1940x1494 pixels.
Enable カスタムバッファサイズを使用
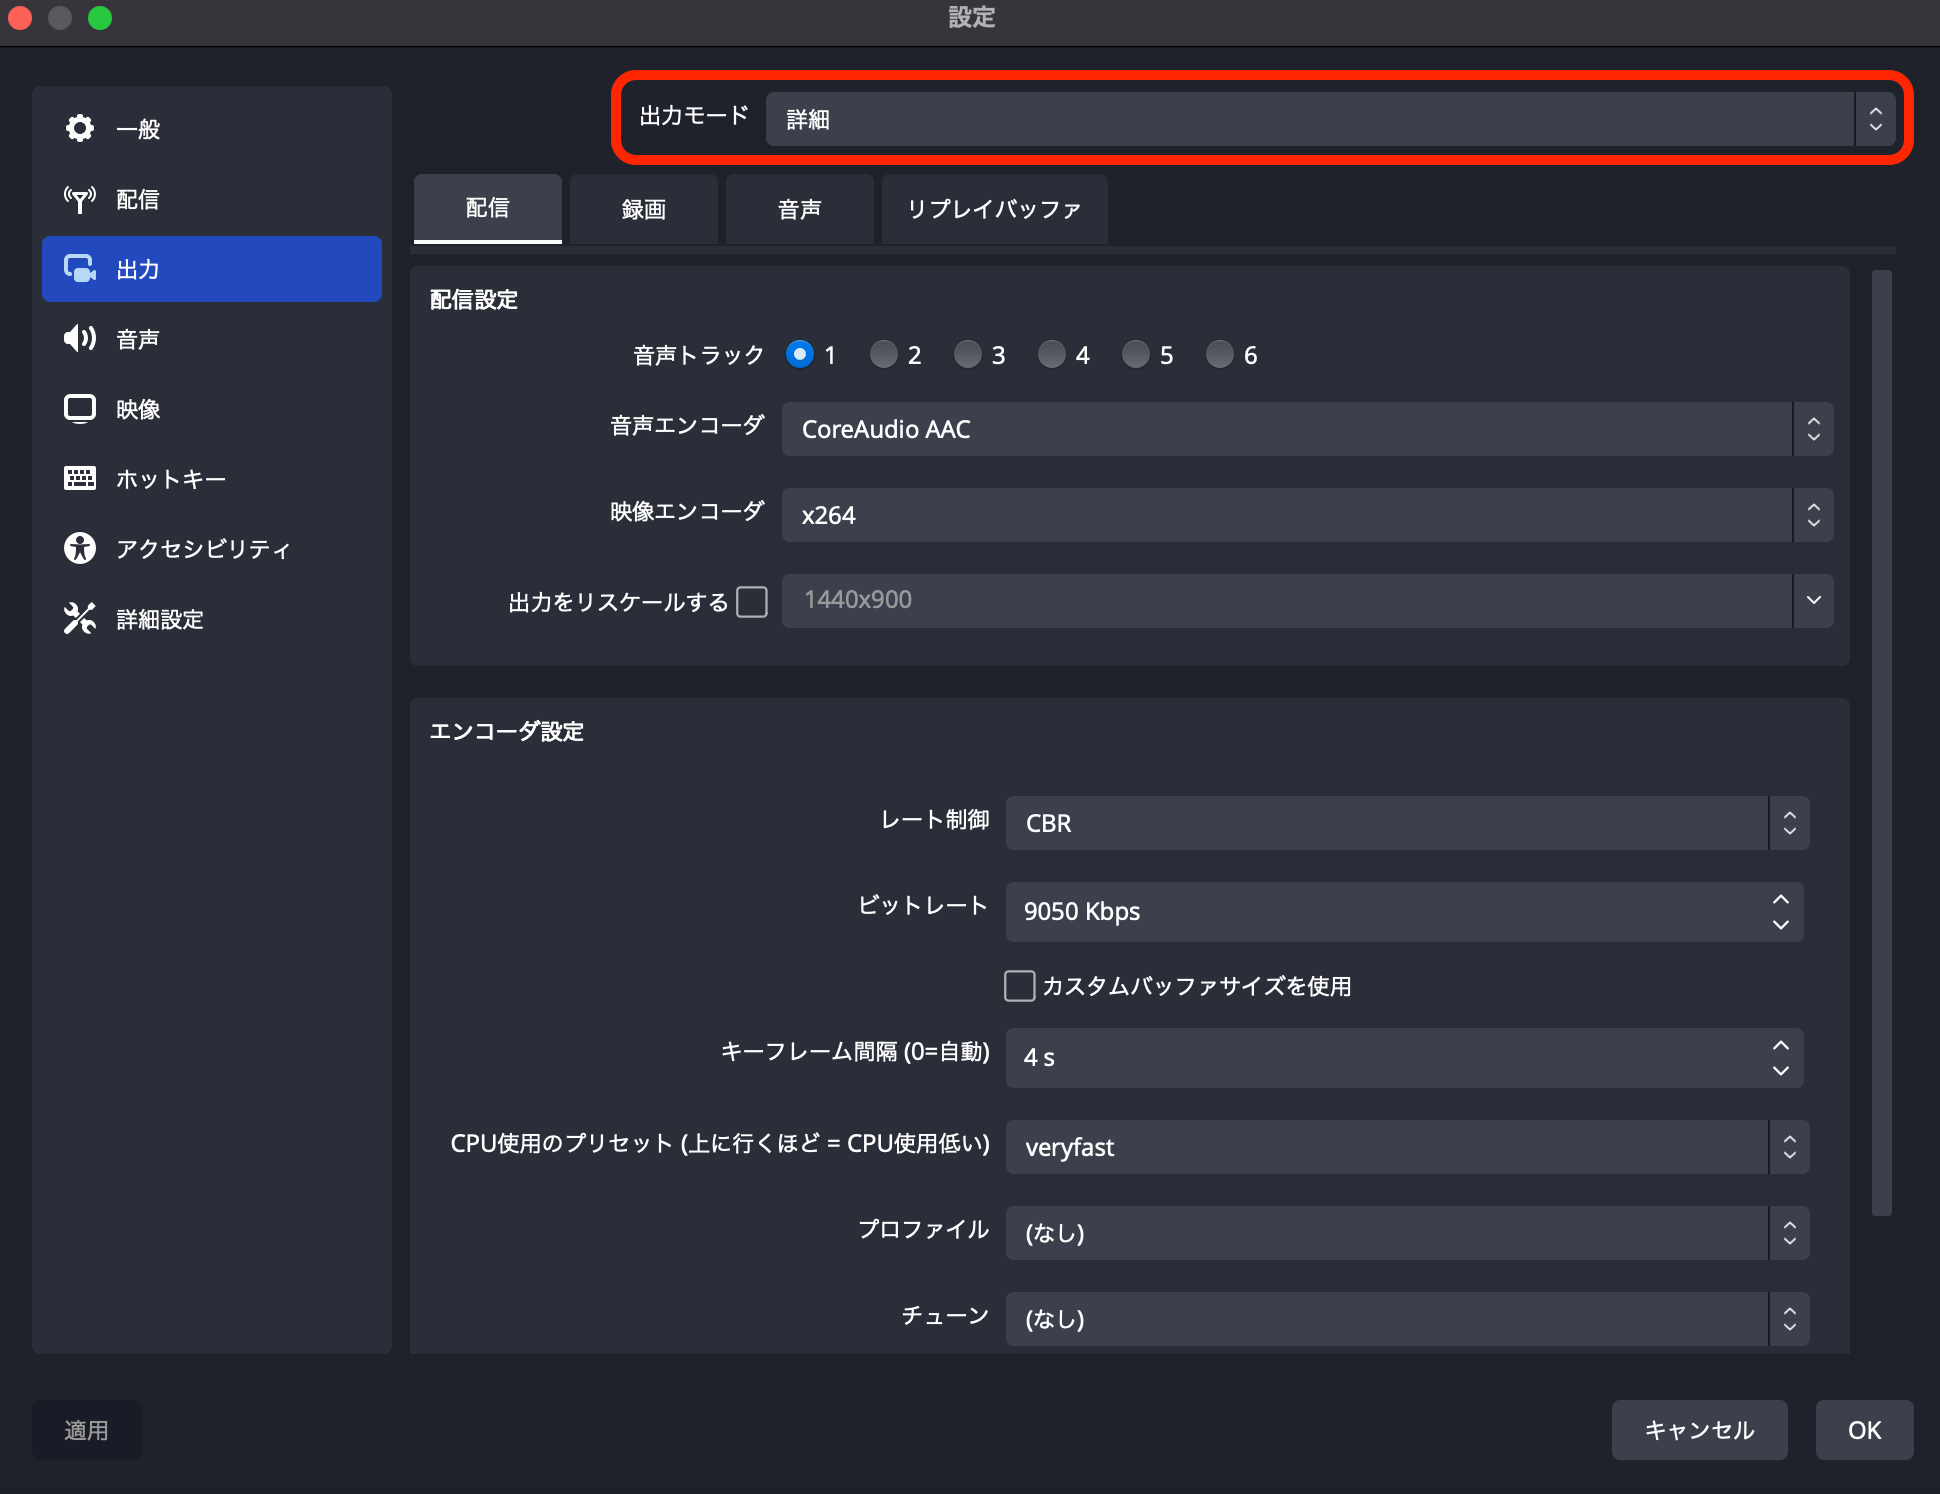click(x=1019, y=986)
